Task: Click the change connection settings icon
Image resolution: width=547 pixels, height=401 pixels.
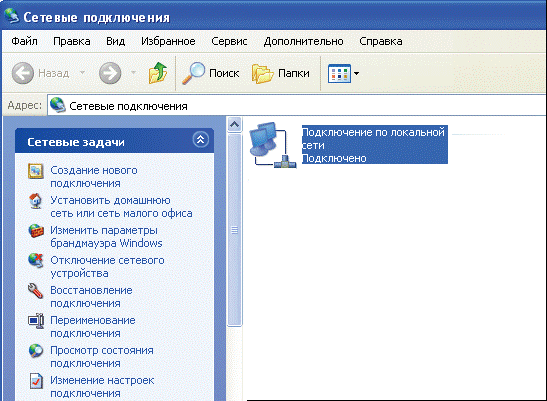Action: click(36, 381)
